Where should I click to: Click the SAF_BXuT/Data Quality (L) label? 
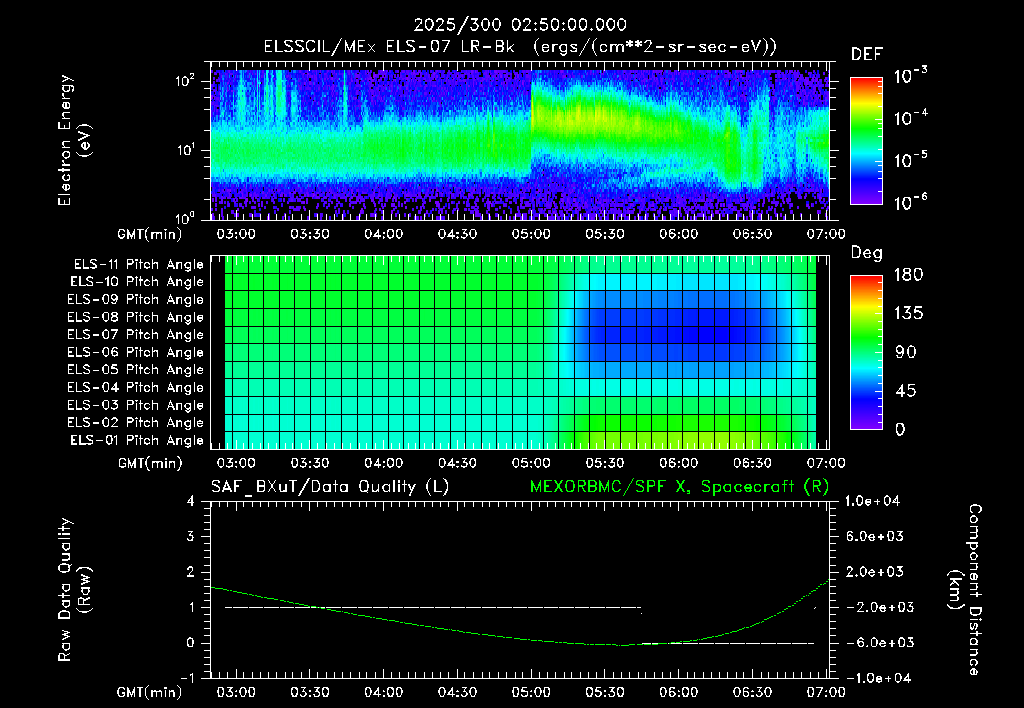click(x=330, y=487)
